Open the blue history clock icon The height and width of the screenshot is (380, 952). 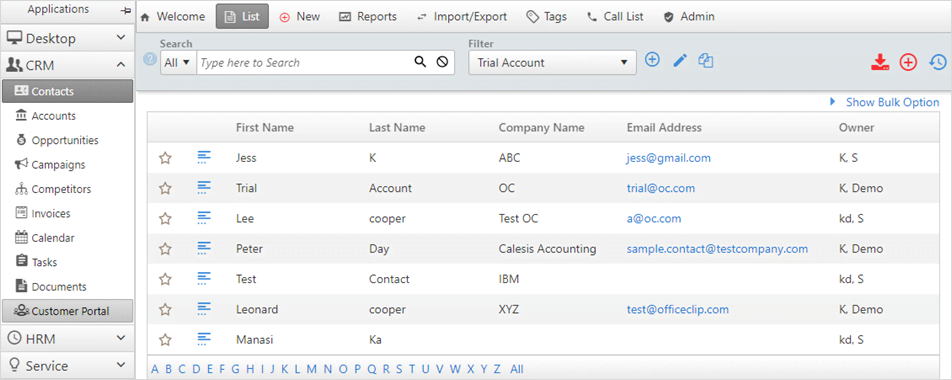(x=938, y=62)
